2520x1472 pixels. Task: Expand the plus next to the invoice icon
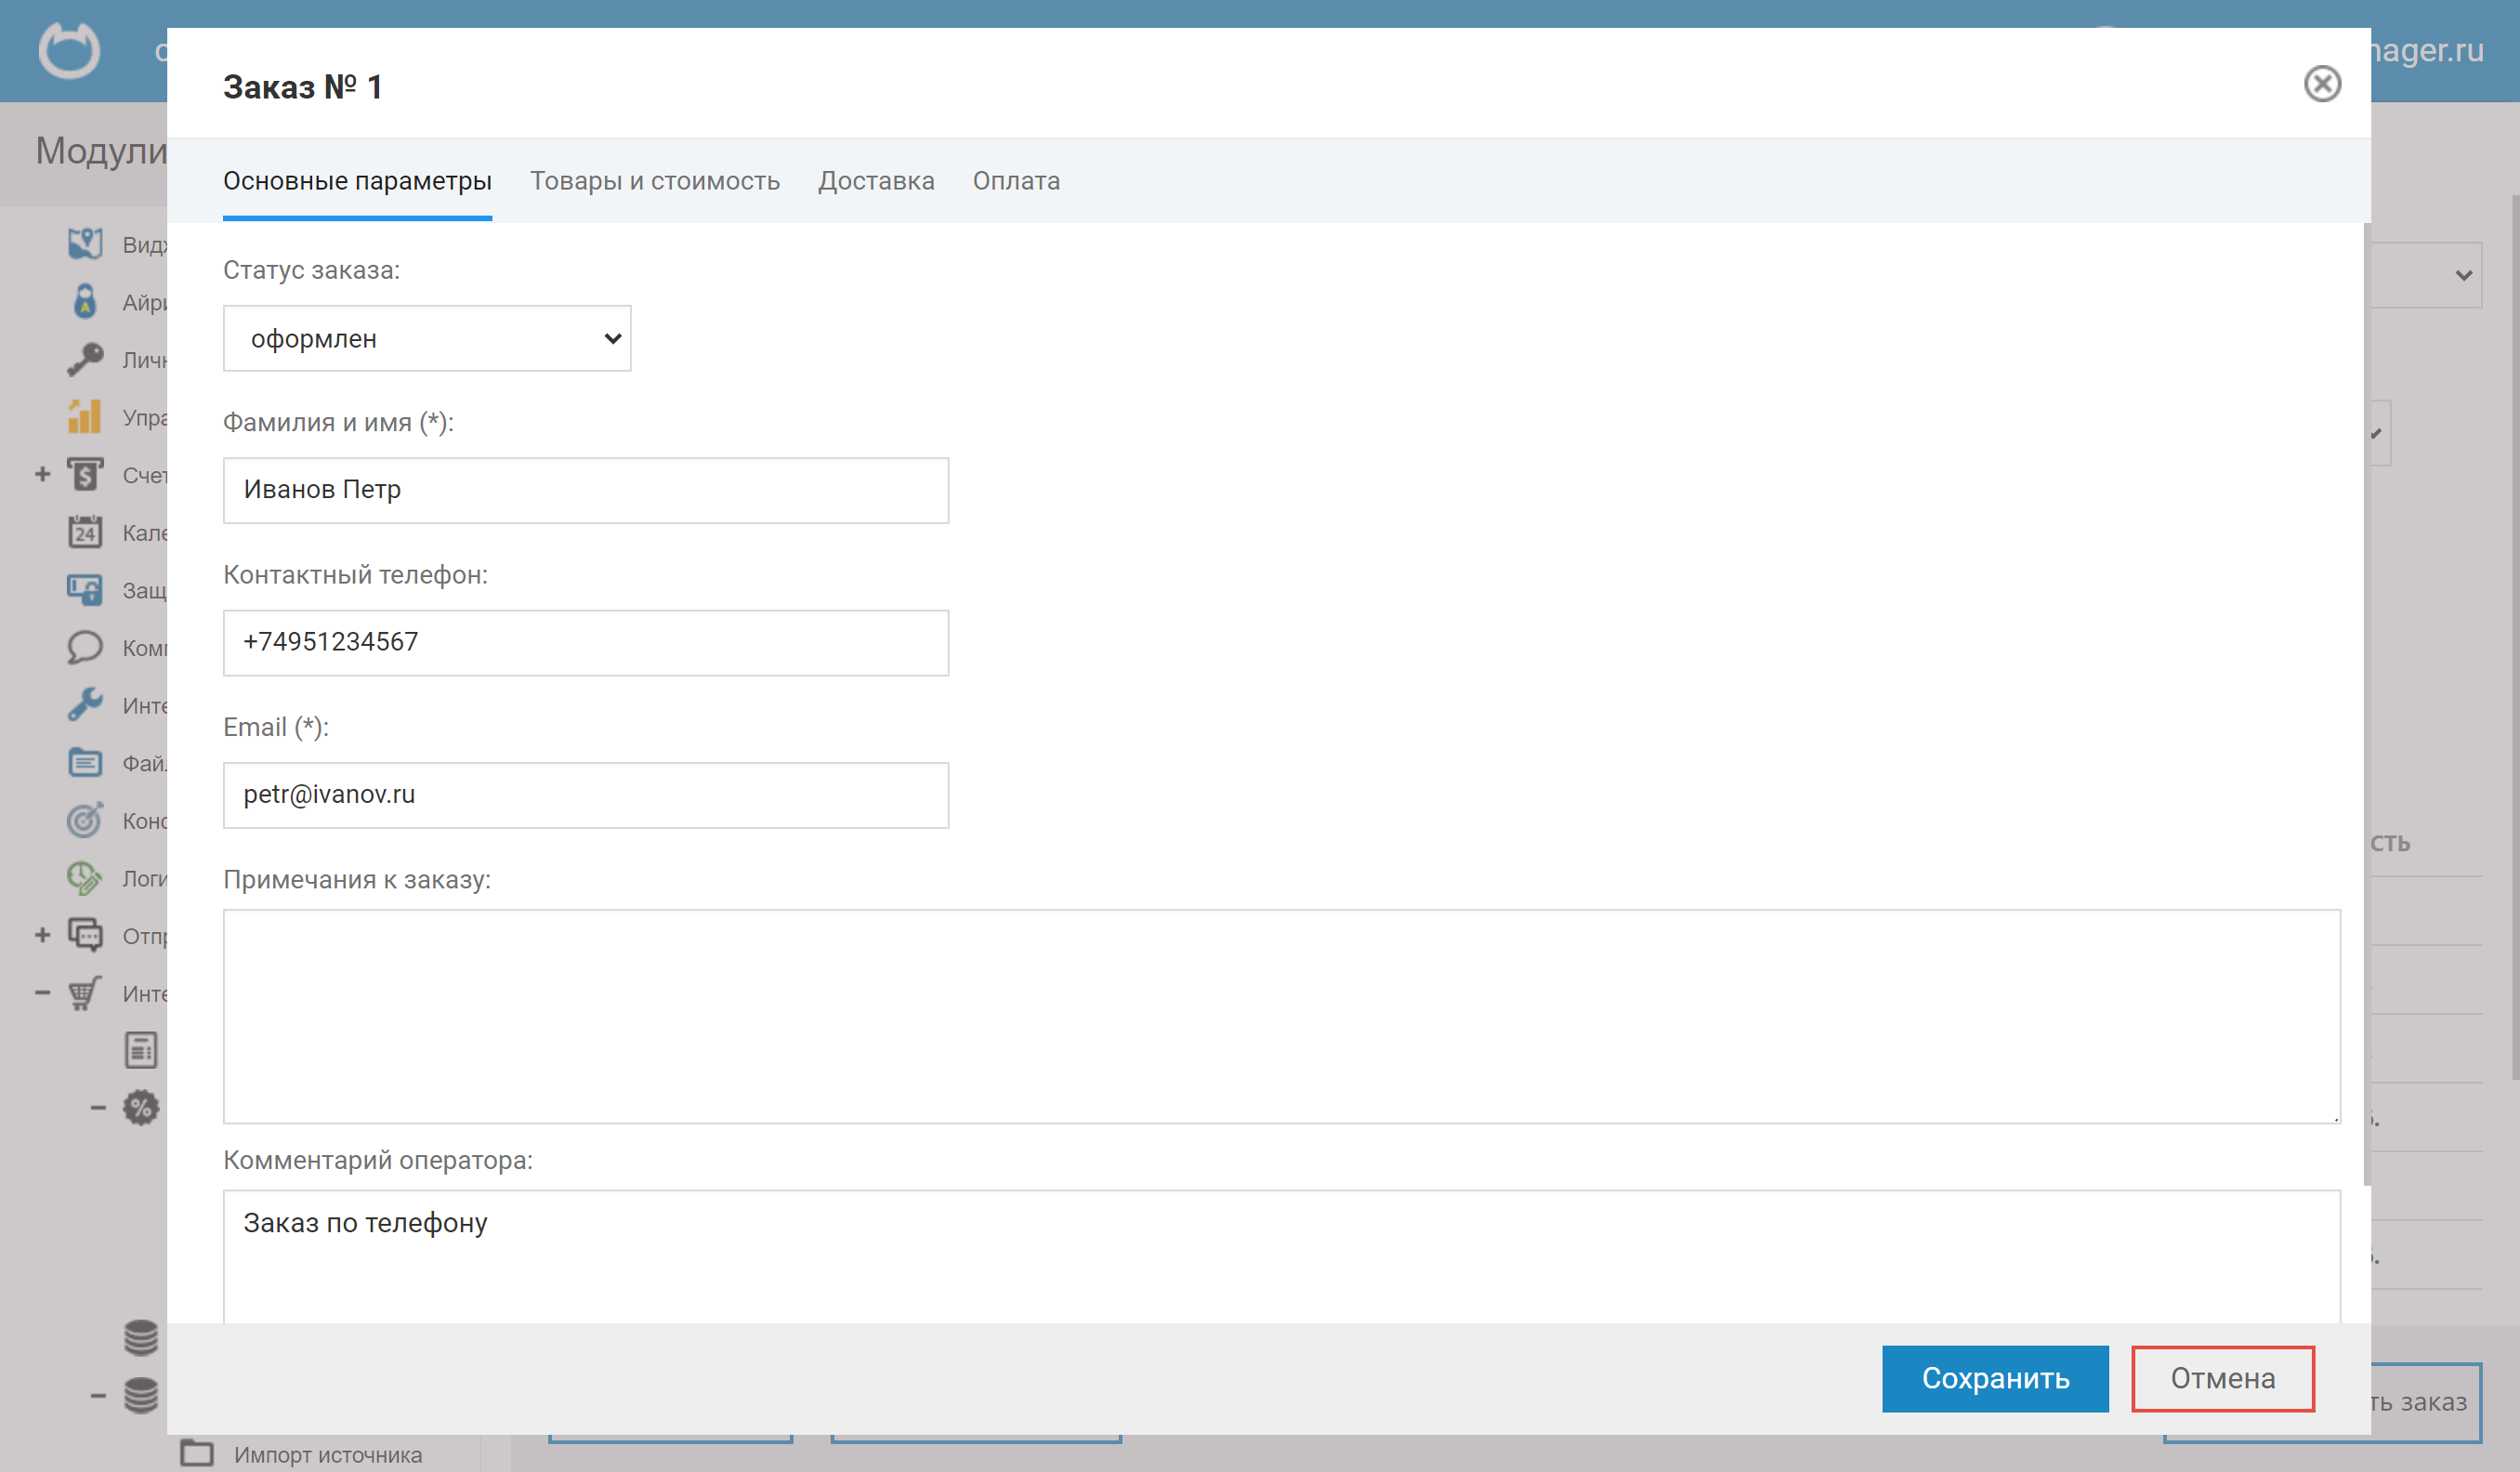click(x=42, y=474)
